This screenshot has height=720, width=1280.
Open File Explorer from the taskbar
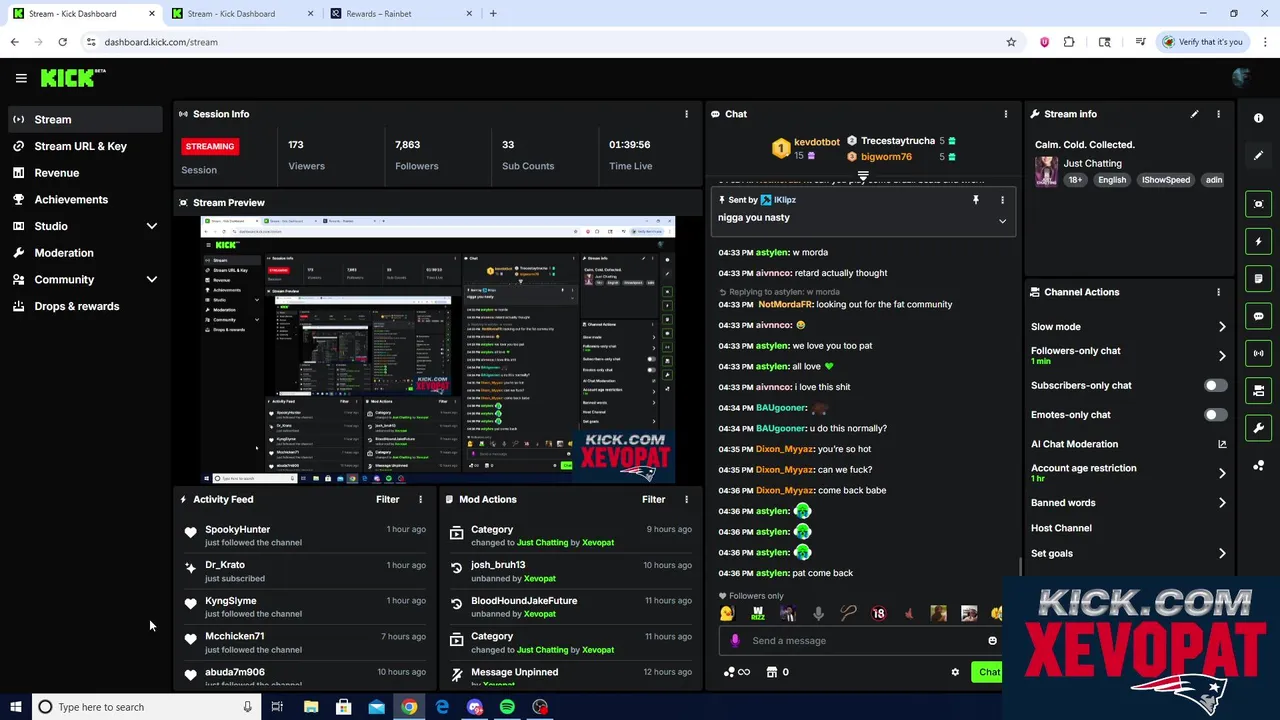pos(311,707)
